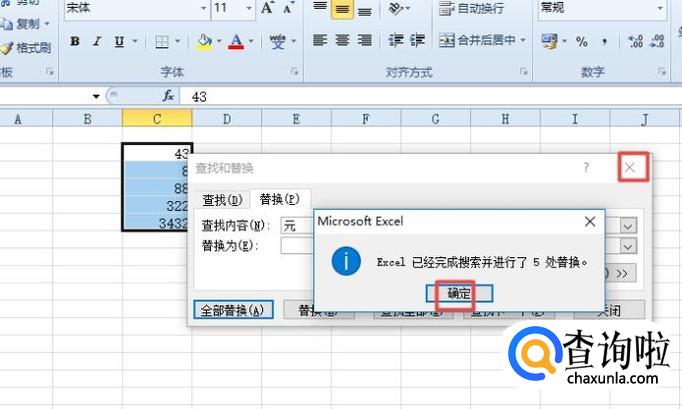Image resolution: width=682 pixels, height=409 pixels.
Task: Click the percent style icon
Action: (x=581, y=41)
